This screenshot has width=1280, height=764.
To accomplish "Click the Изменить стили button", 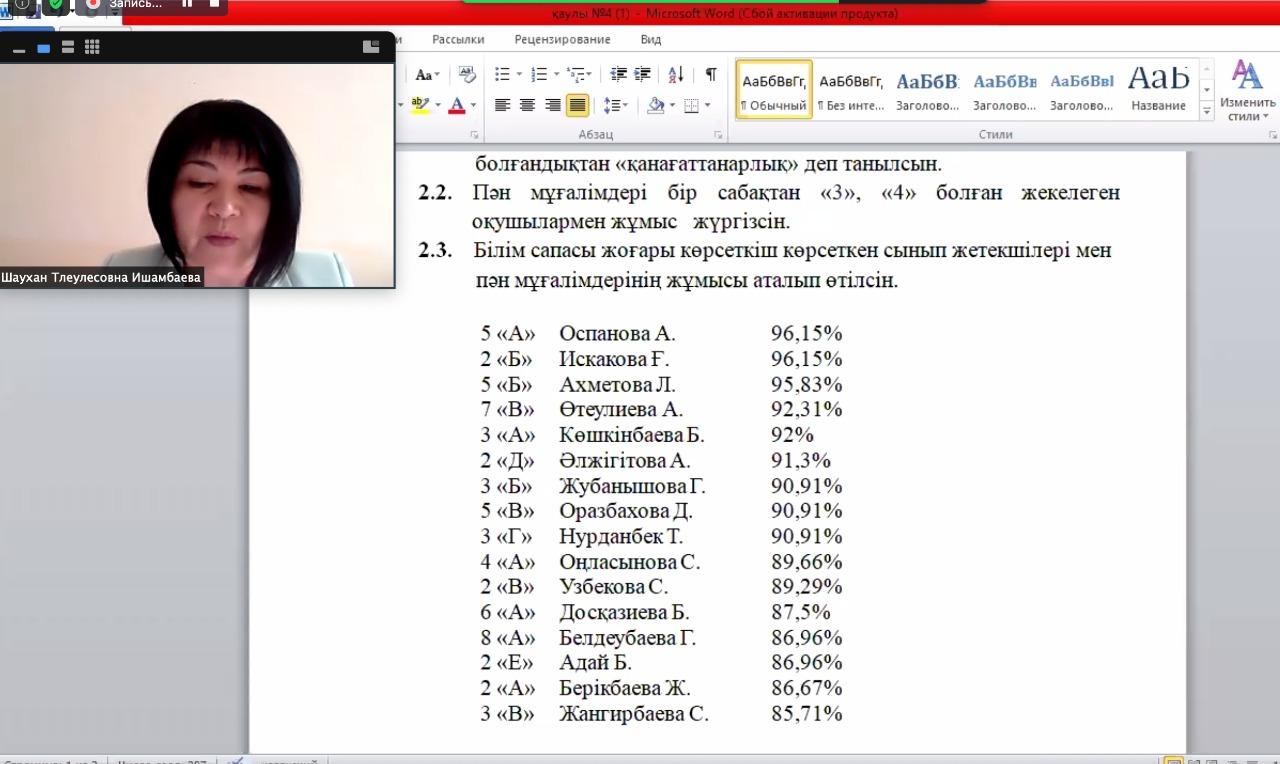I will [1247, 90].
